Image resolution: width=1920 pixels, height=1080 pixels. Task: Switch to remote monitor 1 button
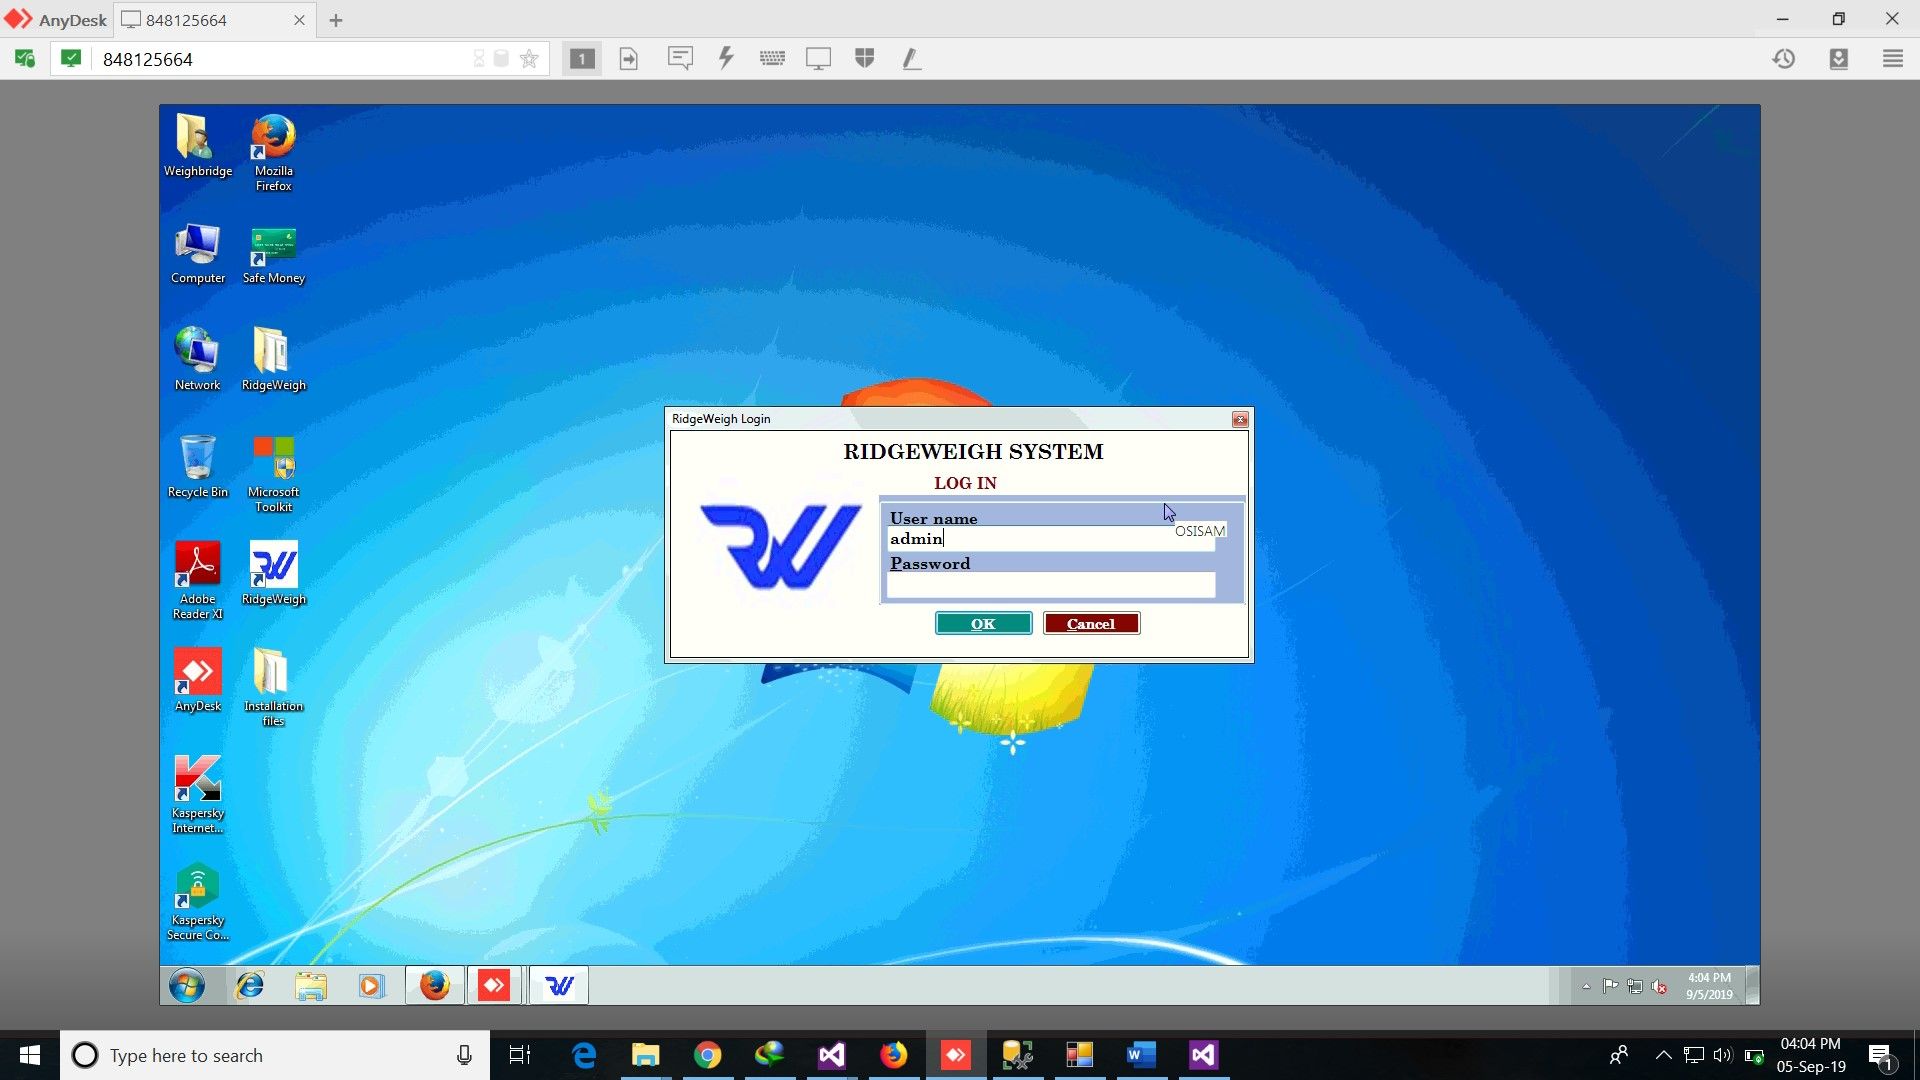pyautogui.click(x=582, y=59)
